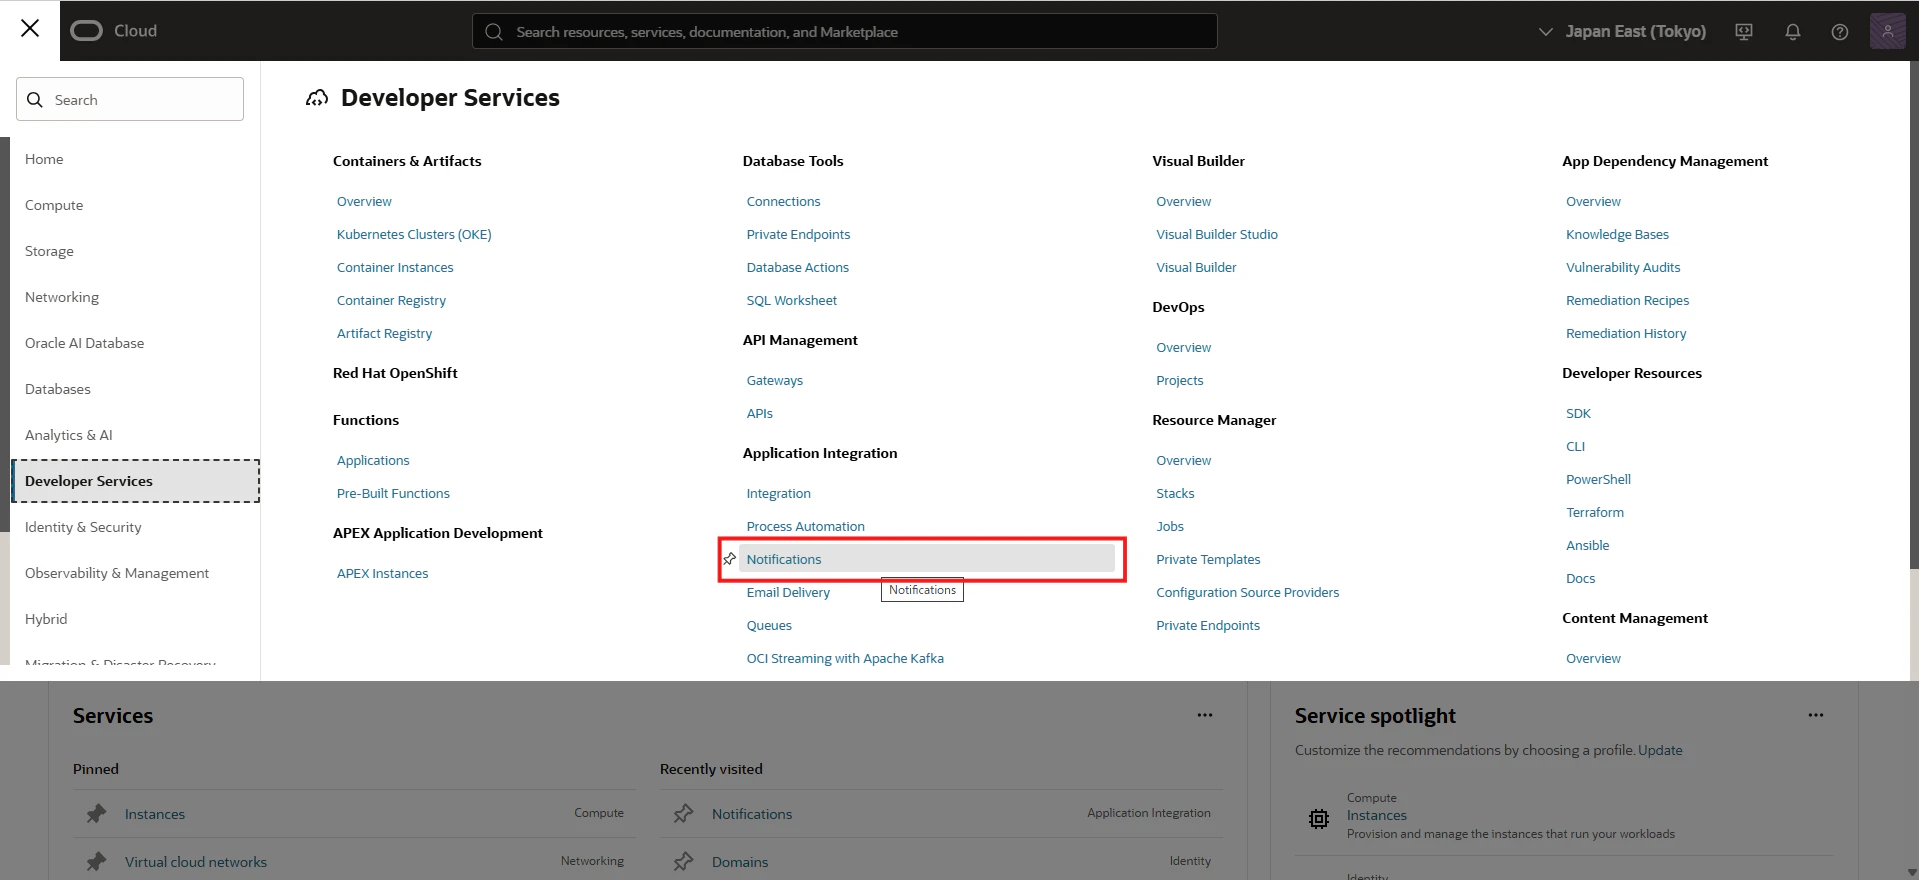Open OCI Streaming with Apache Kafka link
Viewport: 1919px width, 880px height.
845,658
